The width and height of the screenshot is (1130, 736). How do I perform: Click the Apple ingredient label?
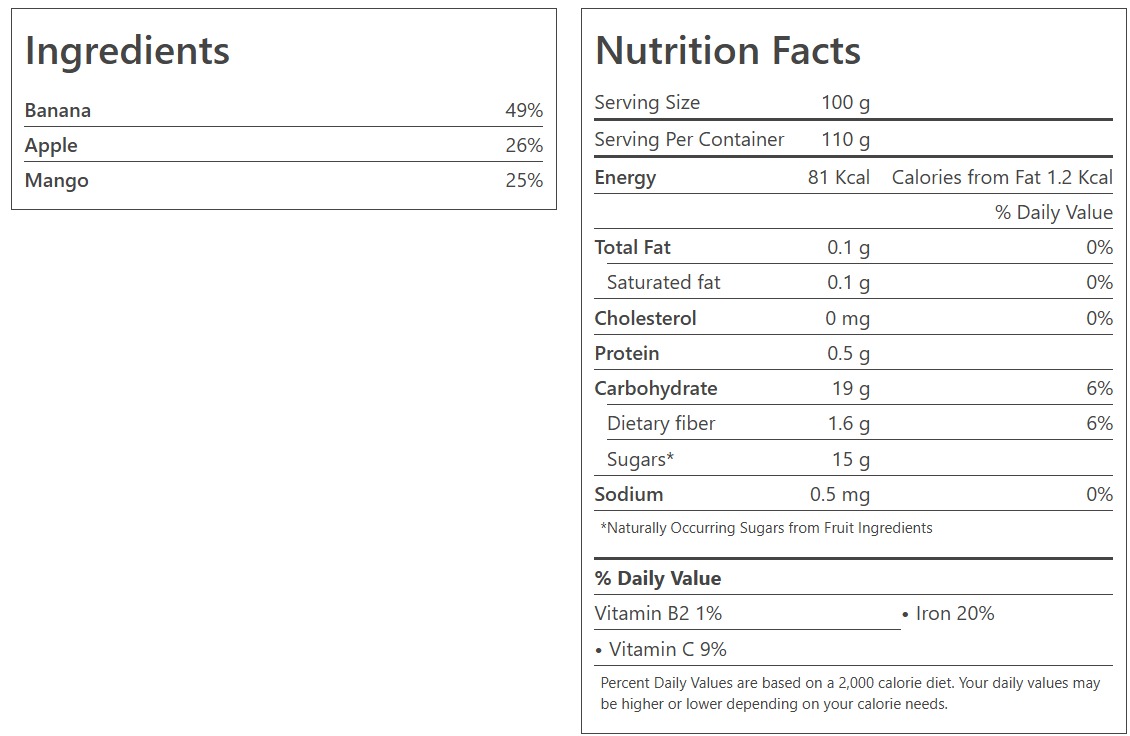pyautogui.click(x=51, y=145)
